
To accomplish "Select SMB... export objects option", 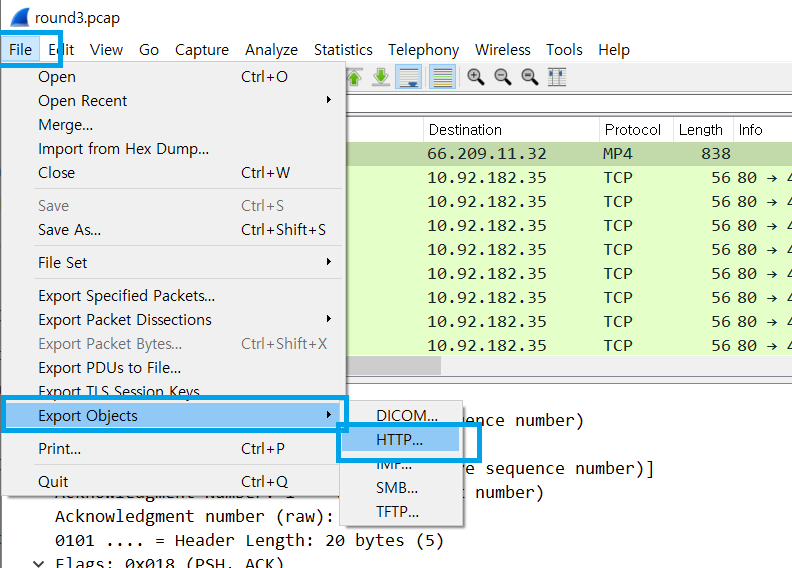I will 401,488.
